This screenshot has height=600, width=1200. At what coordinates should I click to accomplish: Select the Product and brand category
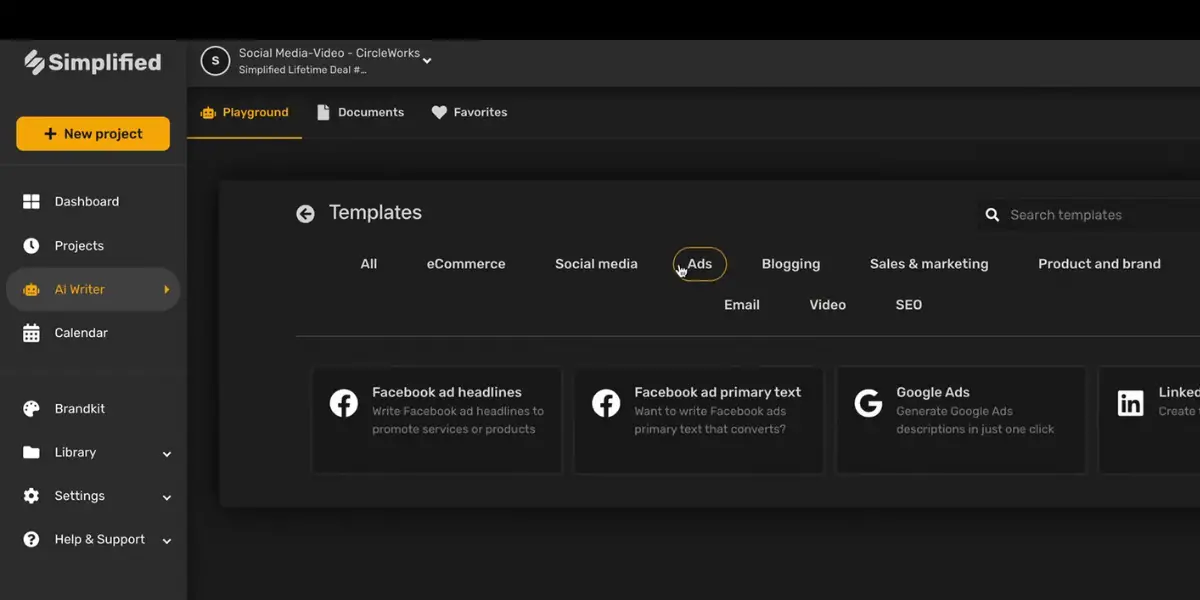pos(1099,264)
